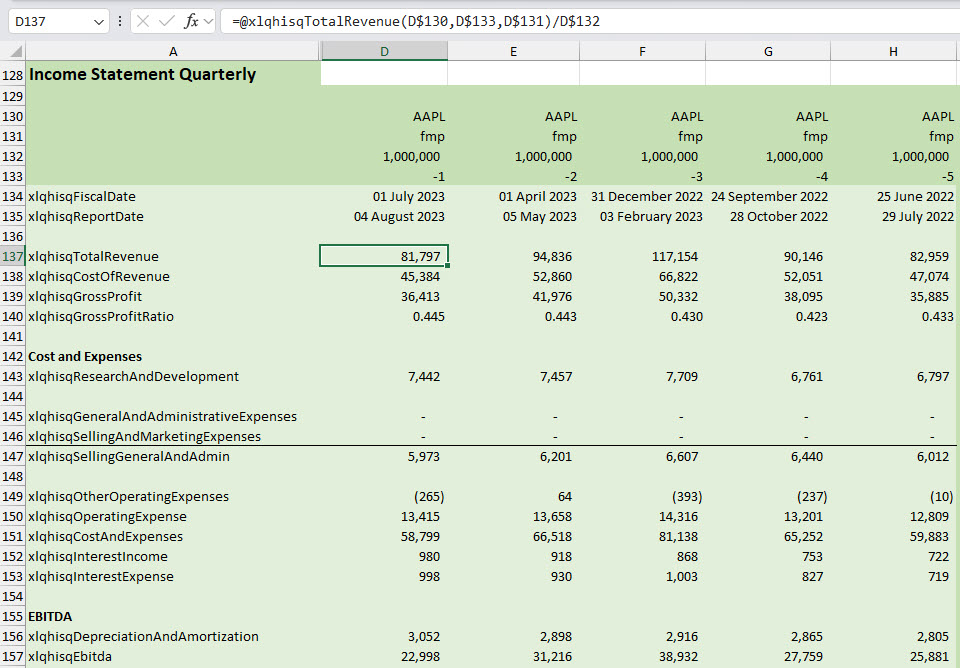
Task: Select column D header
Action: [x=384, y=52]
